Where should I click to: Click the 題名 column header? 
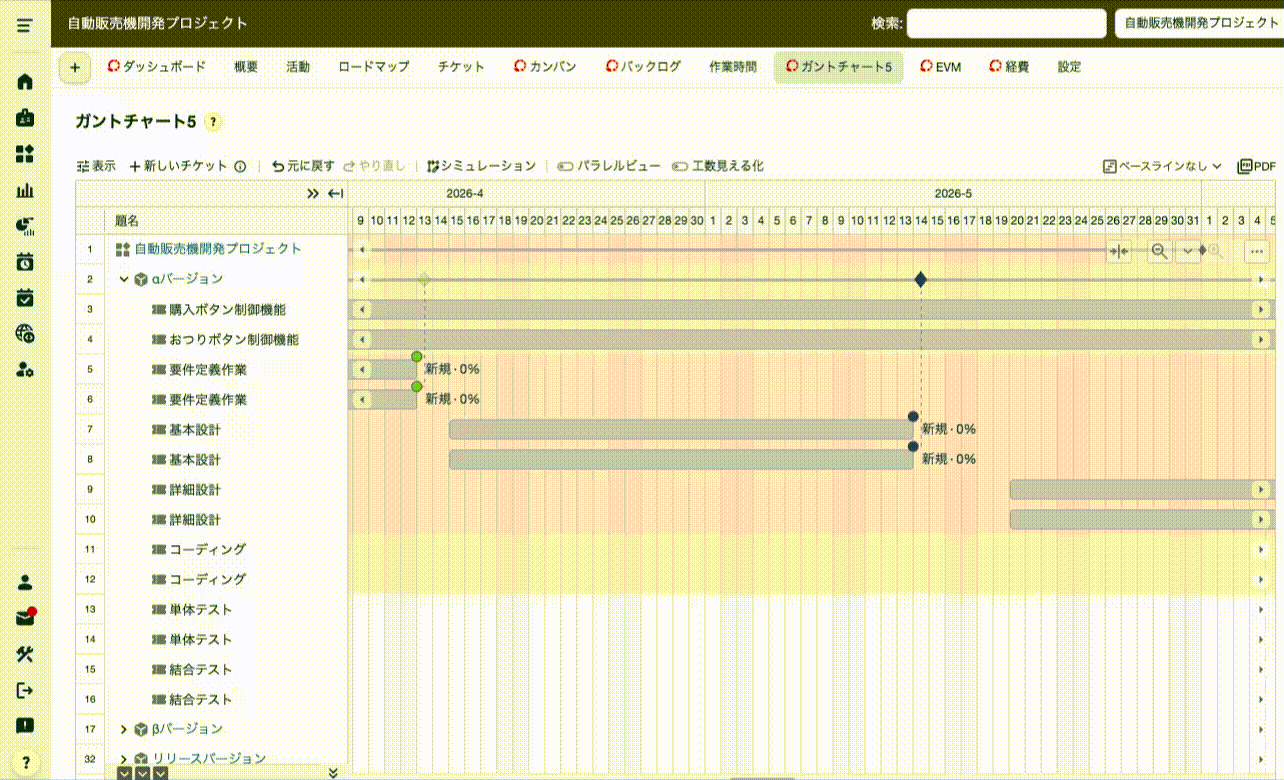click(x=127, y=220)
